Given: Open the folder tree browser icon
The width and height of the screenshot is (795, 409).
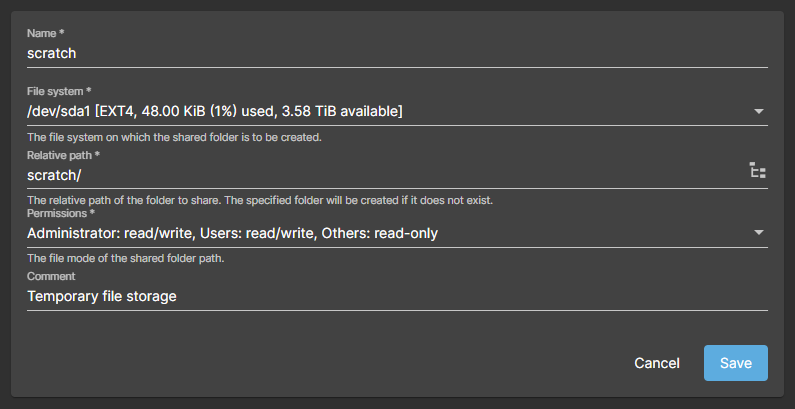Looking at the screenshot, I should [757, 171].
